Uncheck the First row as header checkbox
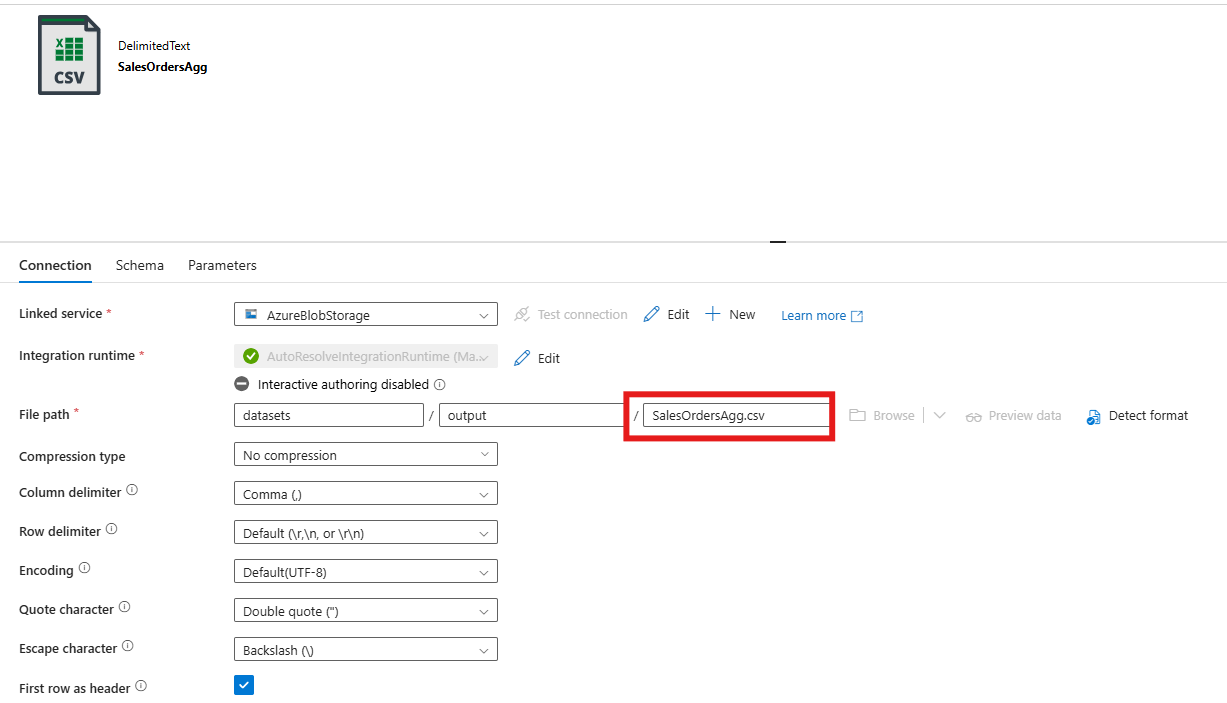This screenshot has width=1227, height=703. [x=244, y=686]
